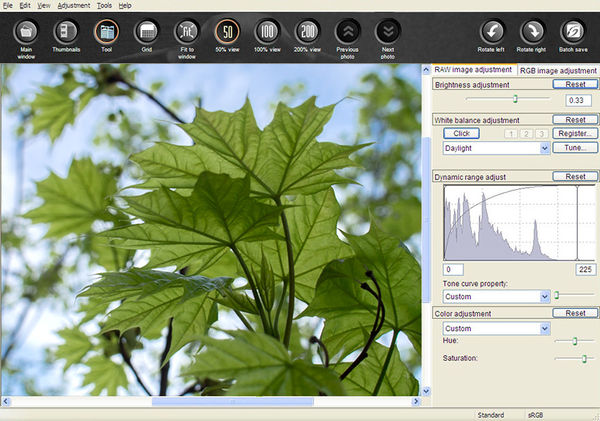This screenshot has width=600, height=421.
Task: Expand the Tone curve property dropdown
Action: [x=545, y=296]
